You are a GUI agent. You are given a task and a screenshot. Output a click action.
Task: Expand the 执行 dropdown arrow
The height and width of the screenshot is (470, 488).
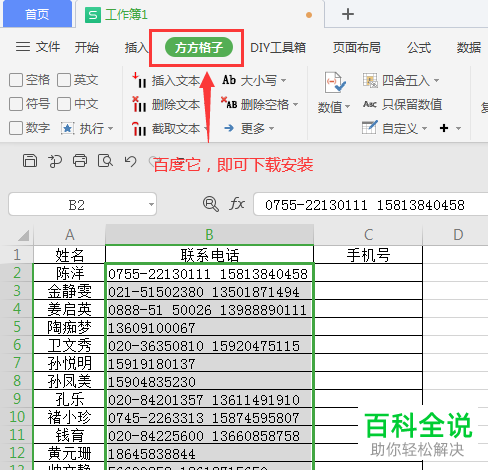click(x=111, y=129)
